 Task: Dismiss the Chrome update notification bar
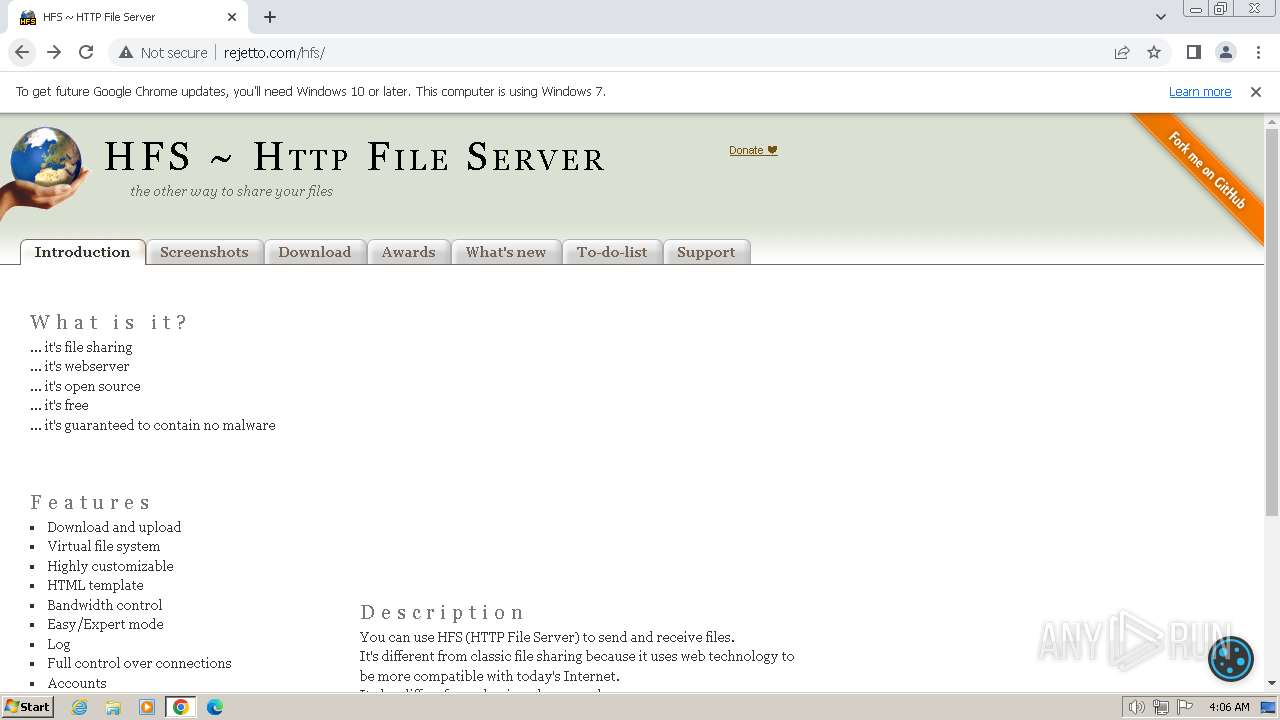[1256, 92]
